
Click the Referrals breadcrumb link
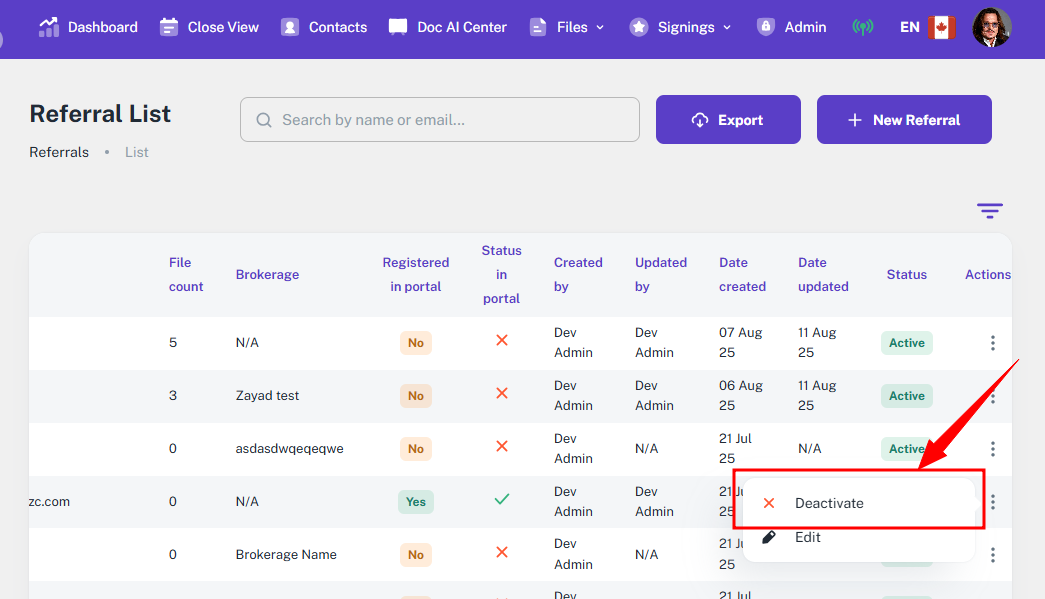point(59,152)
